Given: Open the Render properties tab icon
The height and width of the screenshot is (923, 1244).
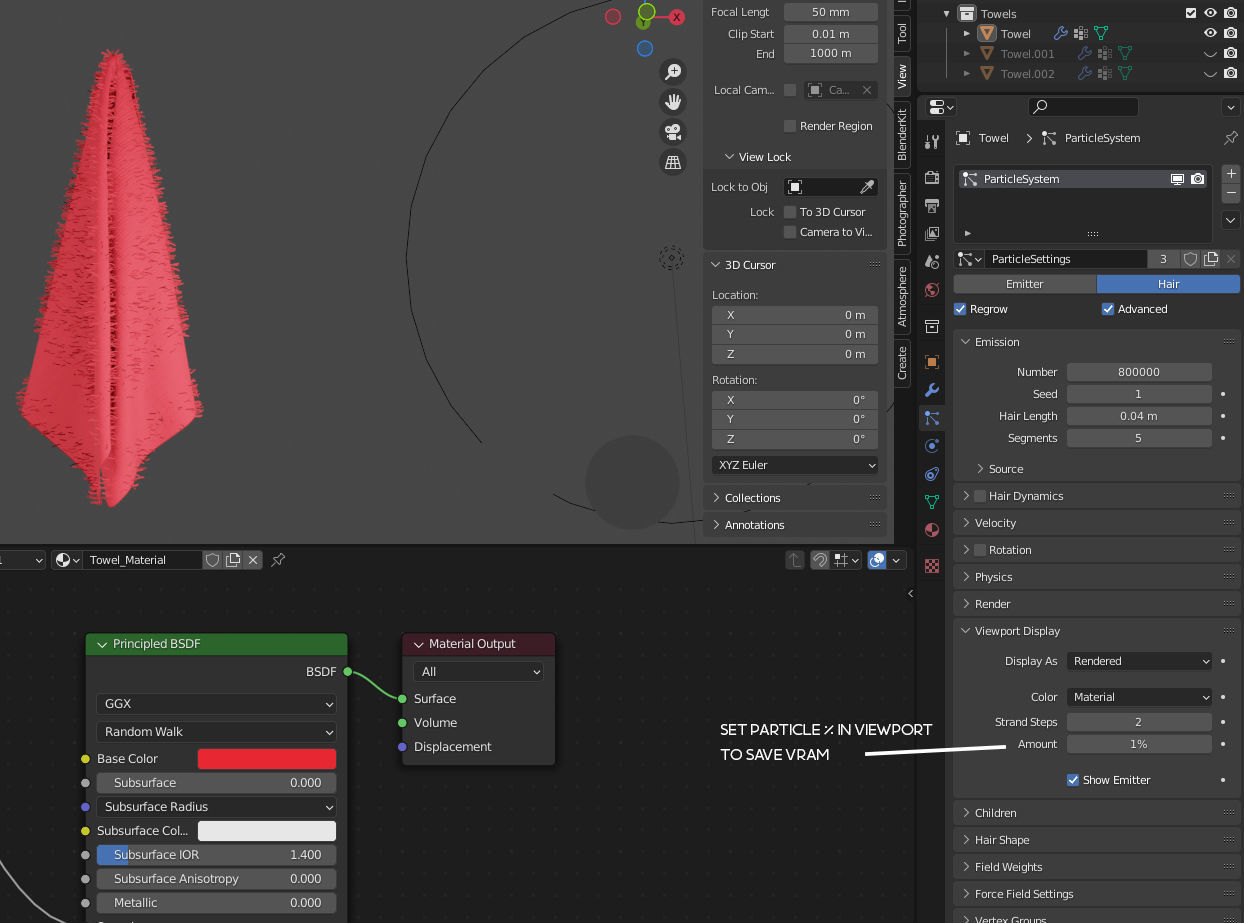Looking at the screenshot, I should click(x=932, y=178).
